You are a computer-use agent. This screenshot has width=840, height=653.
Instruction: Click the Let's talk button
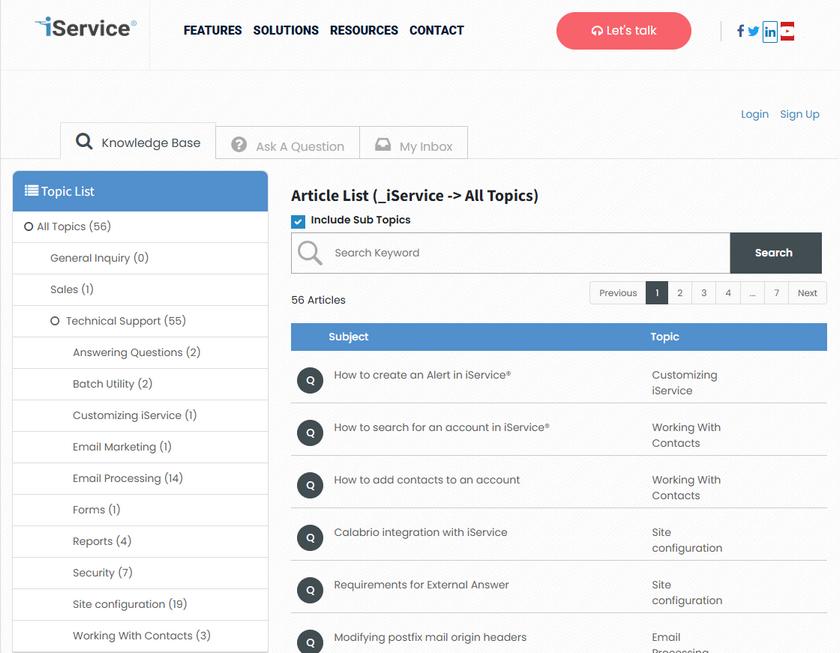pyautogui.click(x=624, y=31)
